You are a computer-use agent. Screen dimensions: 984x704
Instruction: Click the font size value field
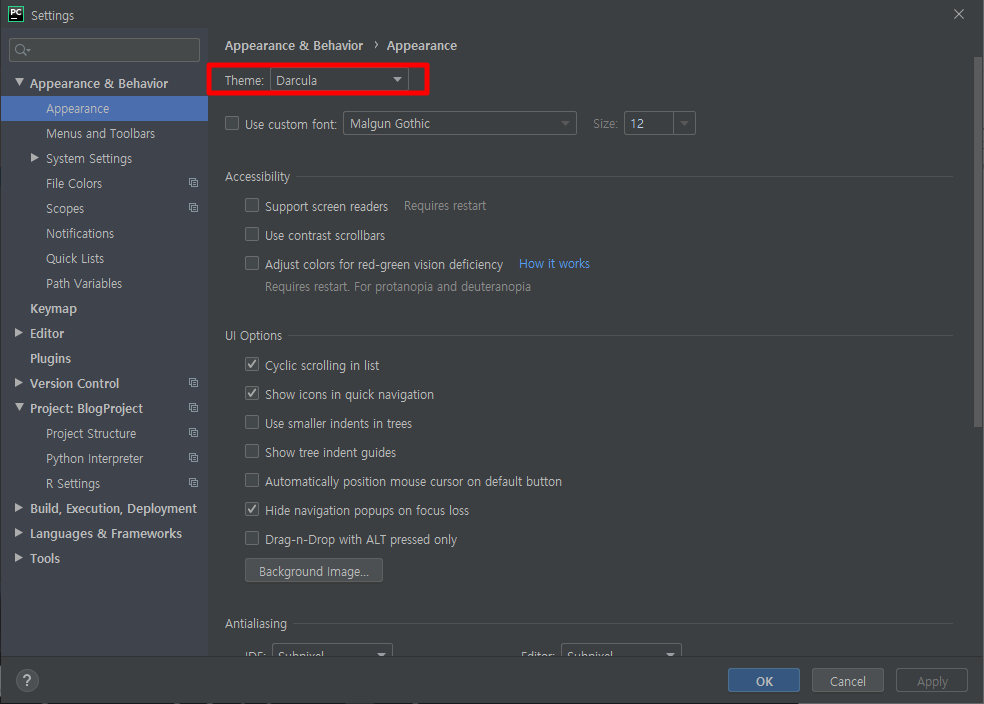pyautogui.click(x=649, y=124)
